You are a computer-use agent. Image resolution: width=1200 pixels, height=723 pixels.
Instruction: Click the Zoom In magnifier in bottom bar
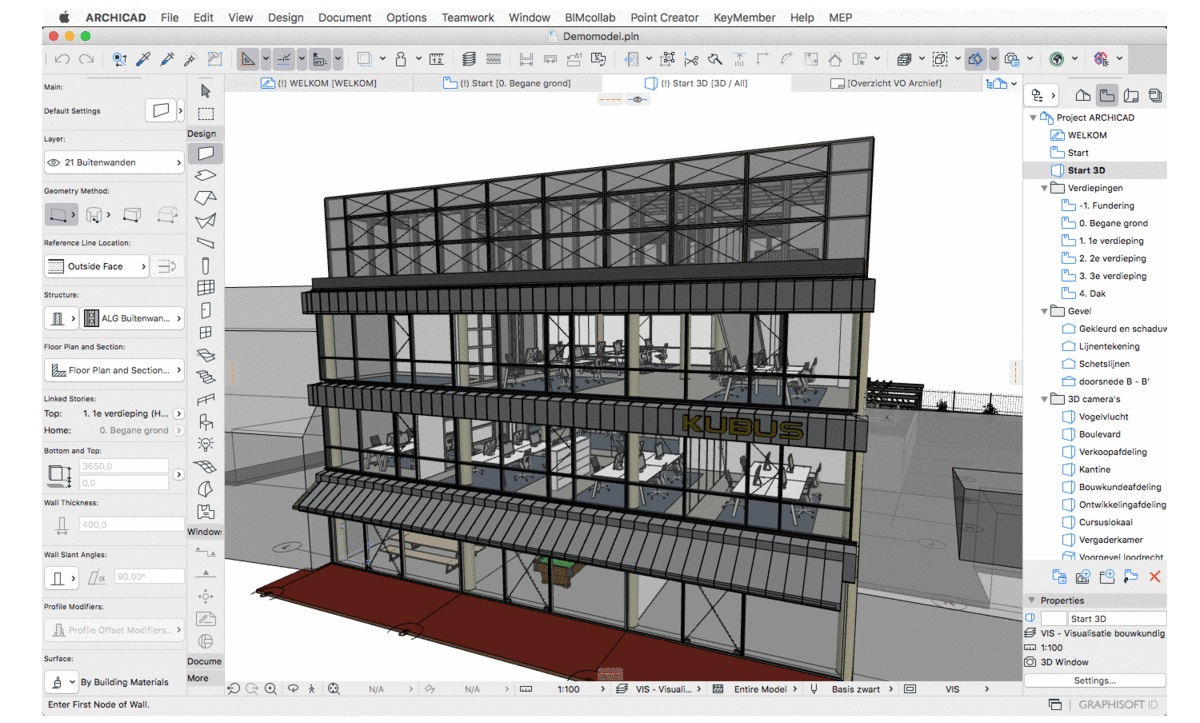[270, 689]
